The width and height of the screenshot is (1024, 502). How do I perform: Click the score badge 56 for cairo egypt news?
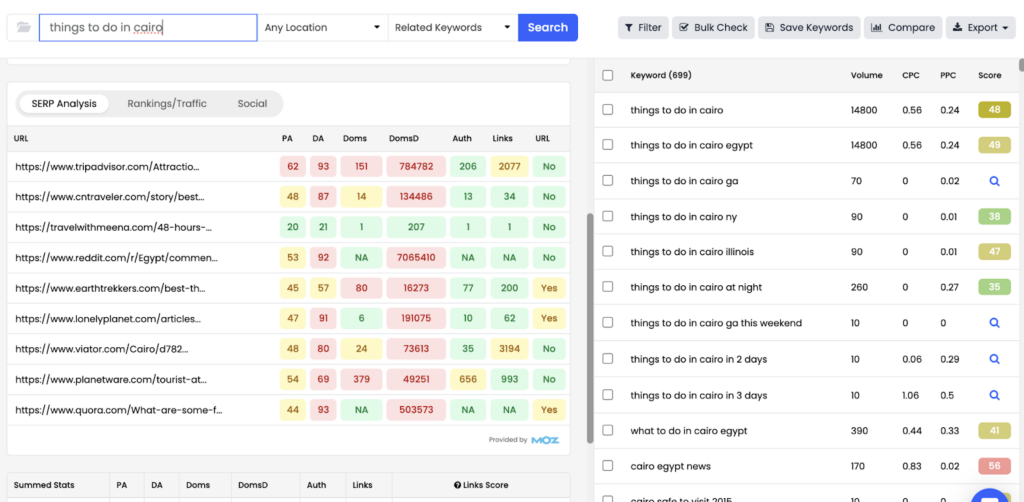(995, 466)
